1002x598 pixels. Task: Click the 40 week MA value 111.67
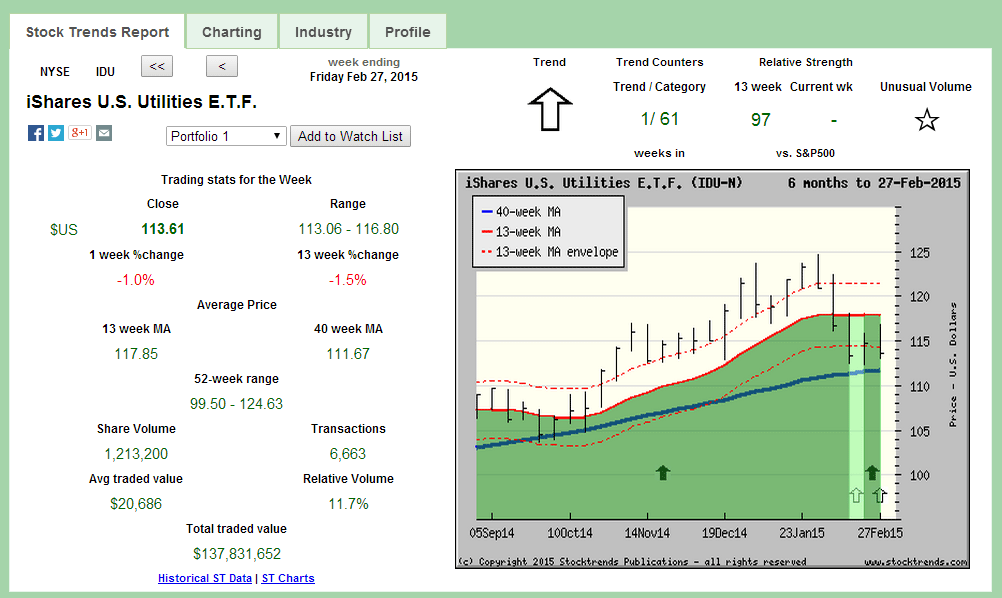coord(348,354)
